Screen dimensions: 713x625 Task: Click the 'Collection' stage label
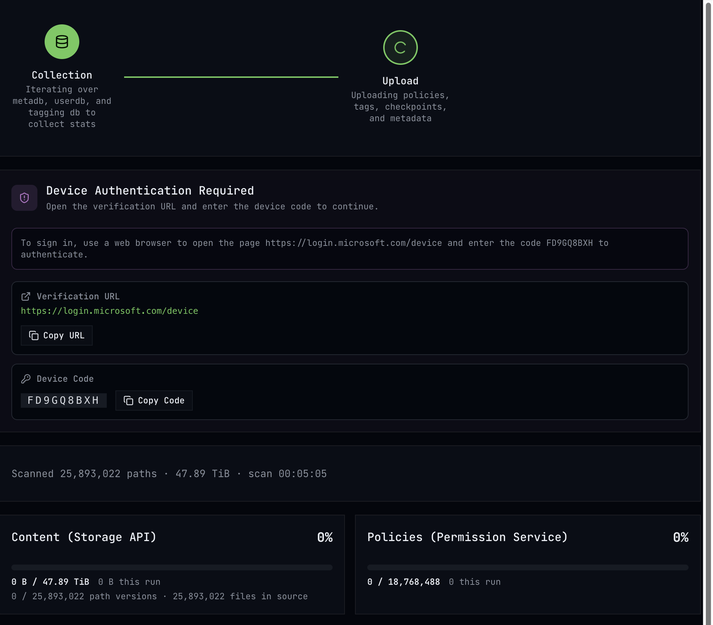click(62, 75)
